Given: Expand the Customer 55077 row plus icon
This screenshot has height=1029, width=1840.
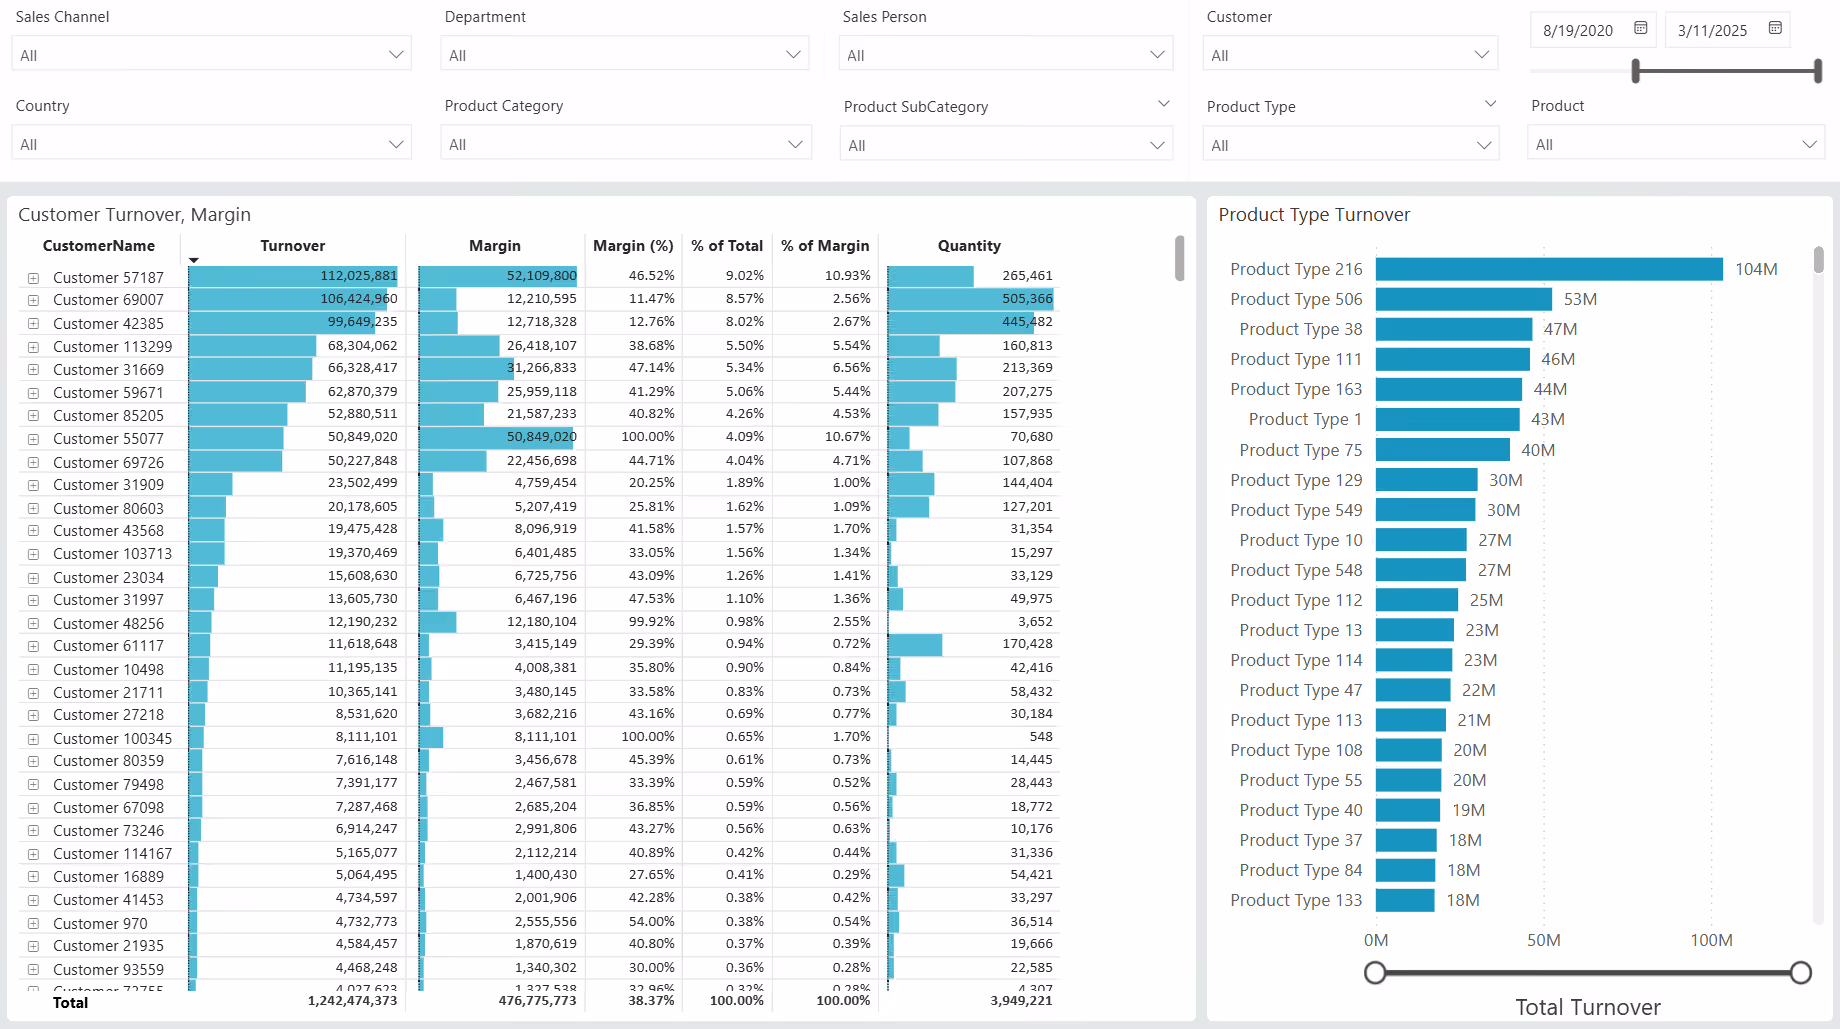Looking at the screenshot, I should click(x=33, y=439).
